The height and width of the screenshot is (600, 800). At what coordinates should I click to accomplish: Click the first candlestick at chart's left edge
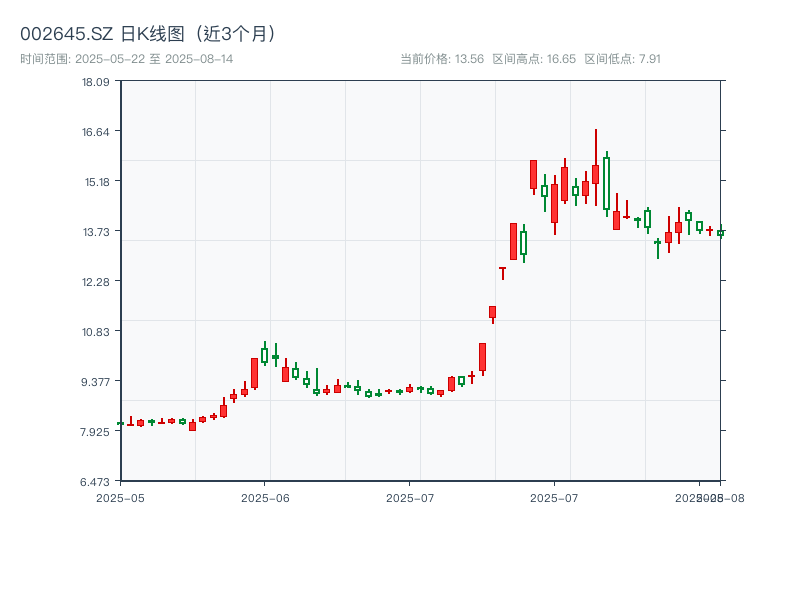click(x=120, y=423)
